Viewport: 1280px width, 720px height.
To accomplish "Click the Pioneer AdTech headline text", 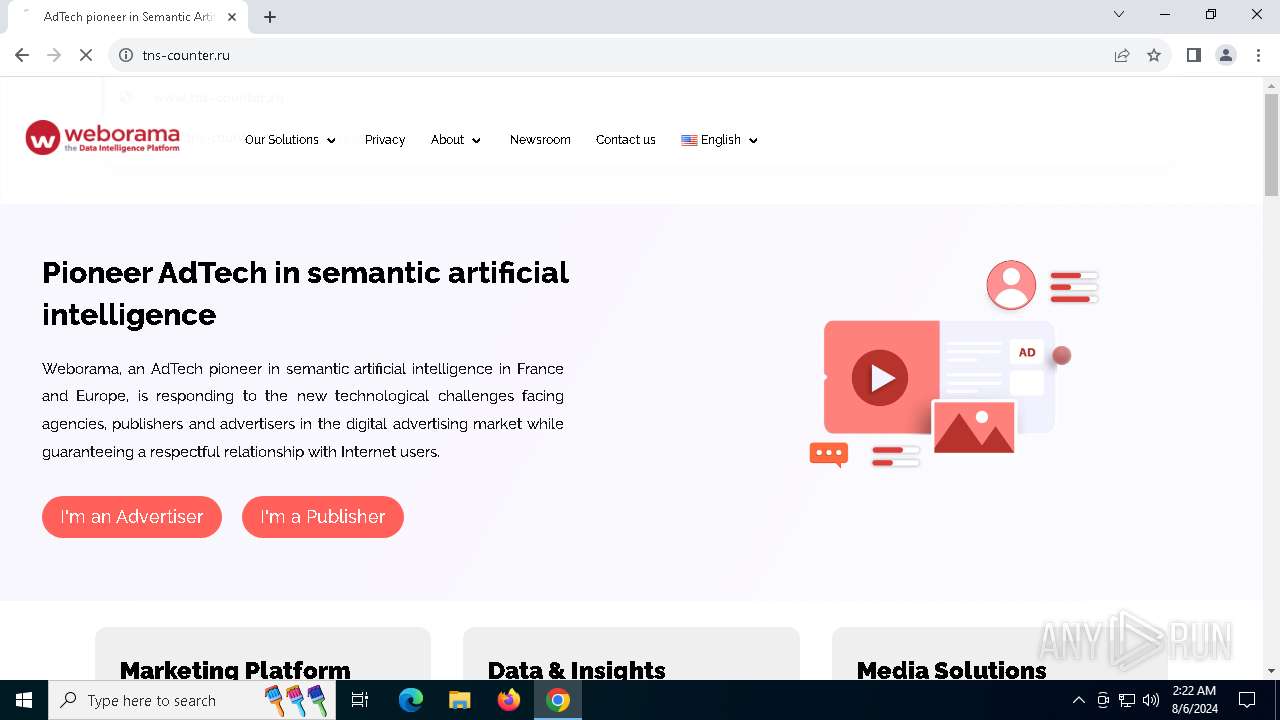I will (x=305, y=293).
